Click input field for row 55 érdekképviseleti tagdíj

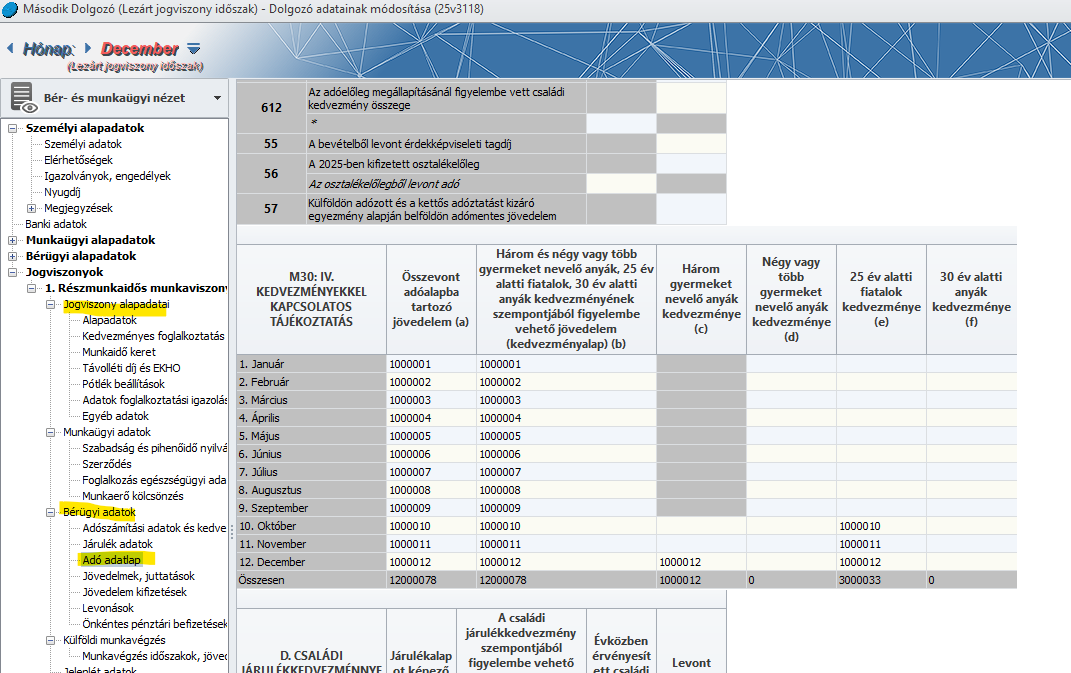coord(691,143)
